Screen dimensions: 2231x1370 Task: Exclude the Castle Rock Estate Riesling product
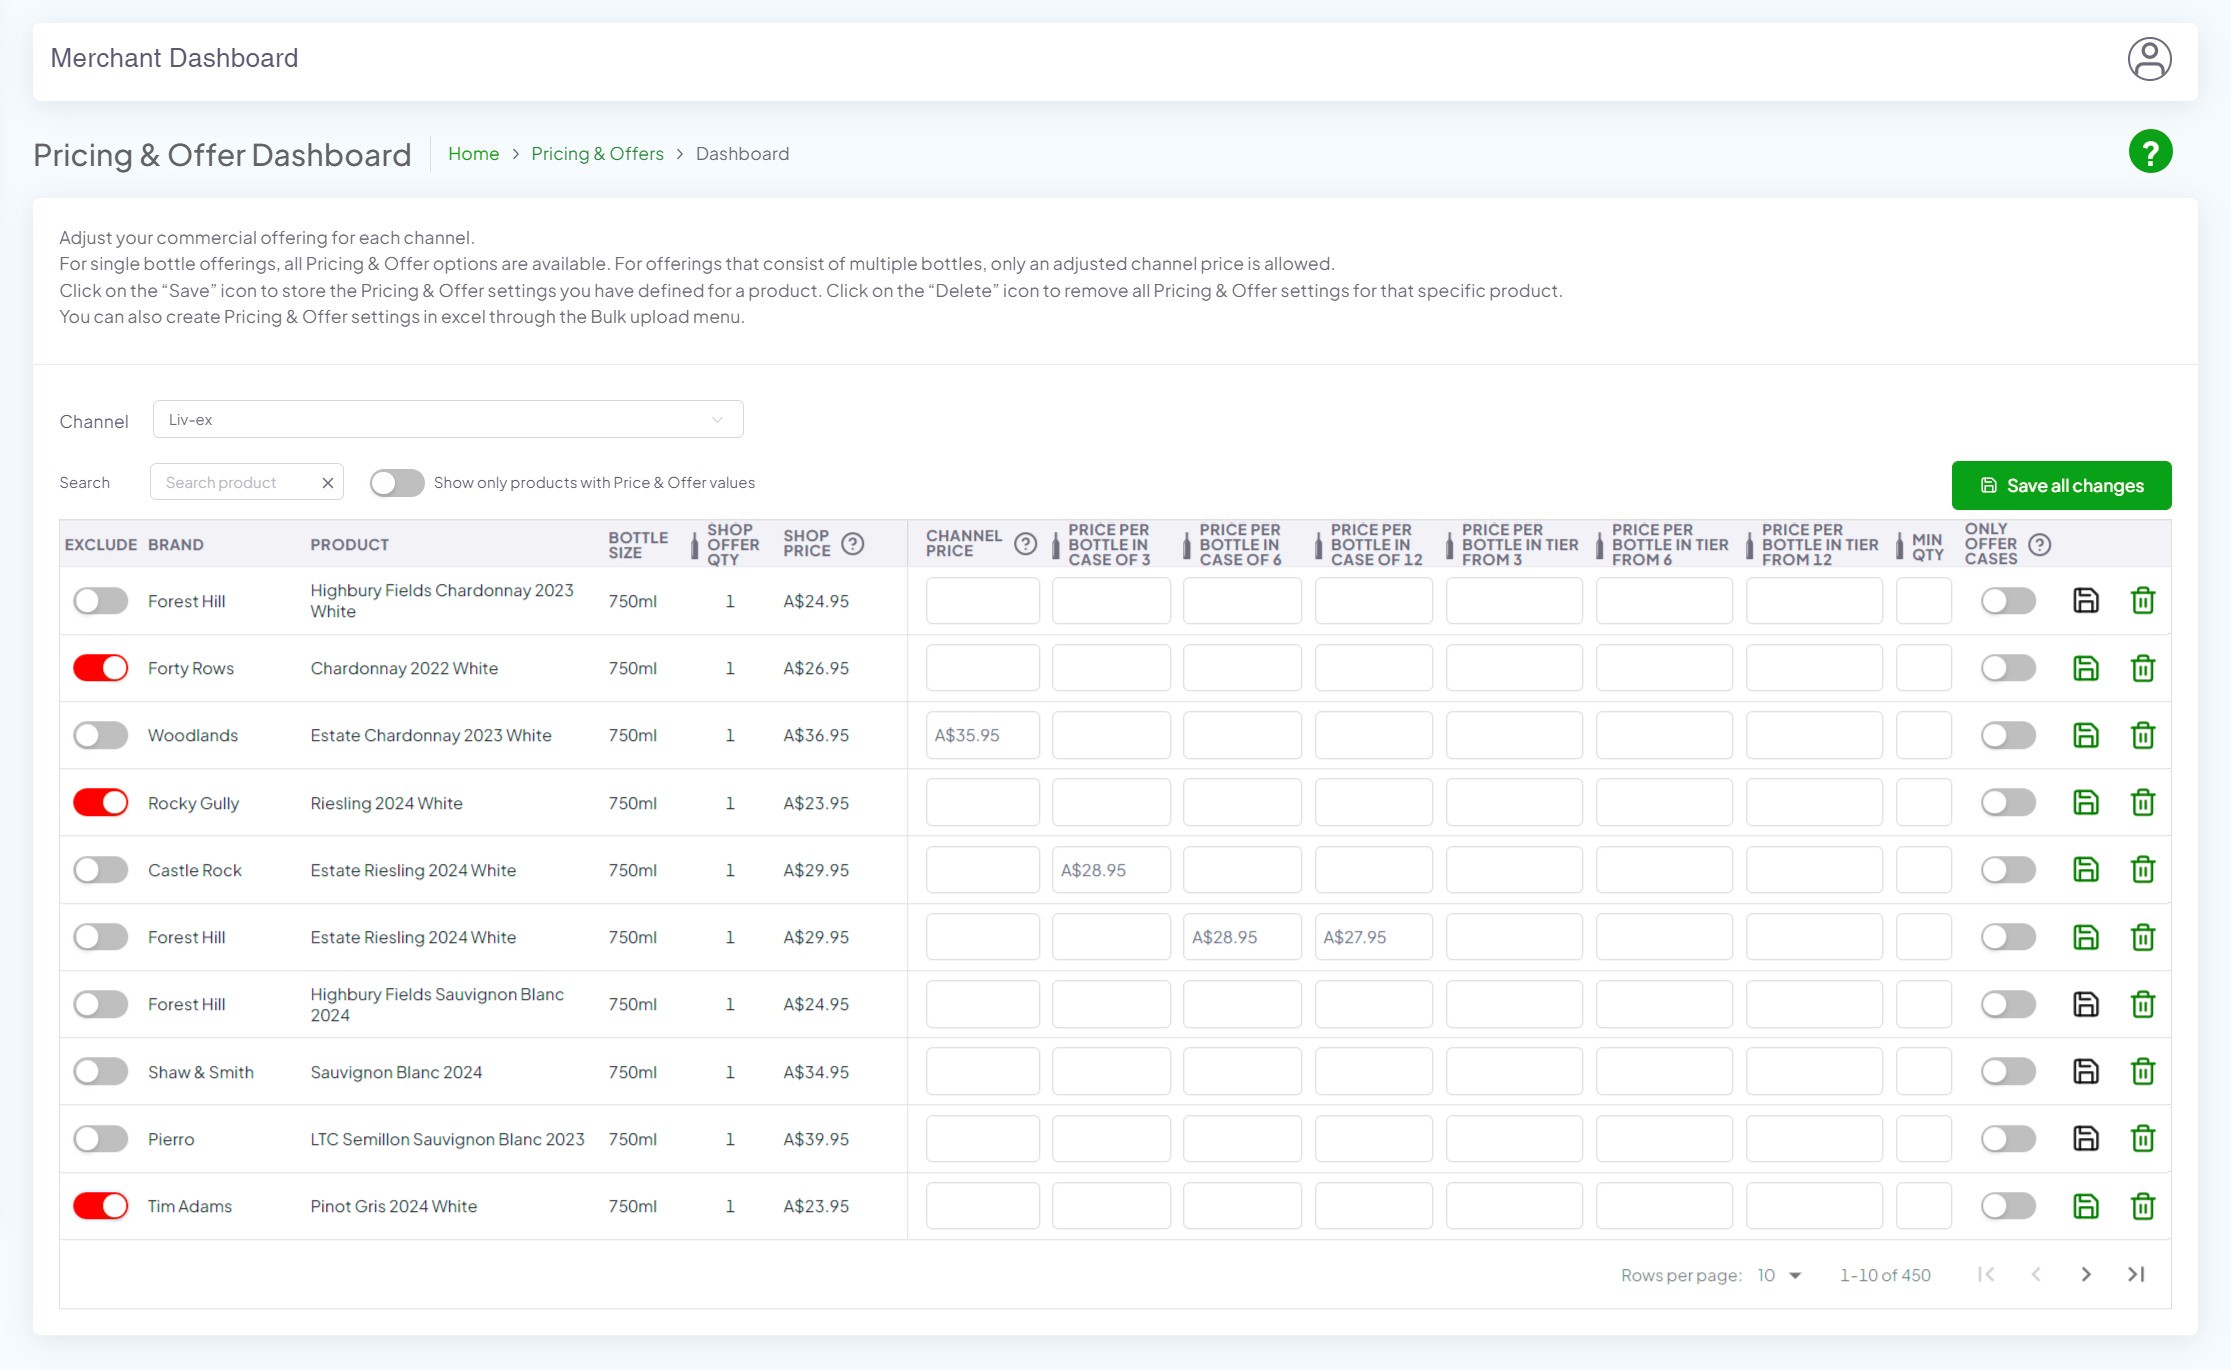click(x=101, y=870)
